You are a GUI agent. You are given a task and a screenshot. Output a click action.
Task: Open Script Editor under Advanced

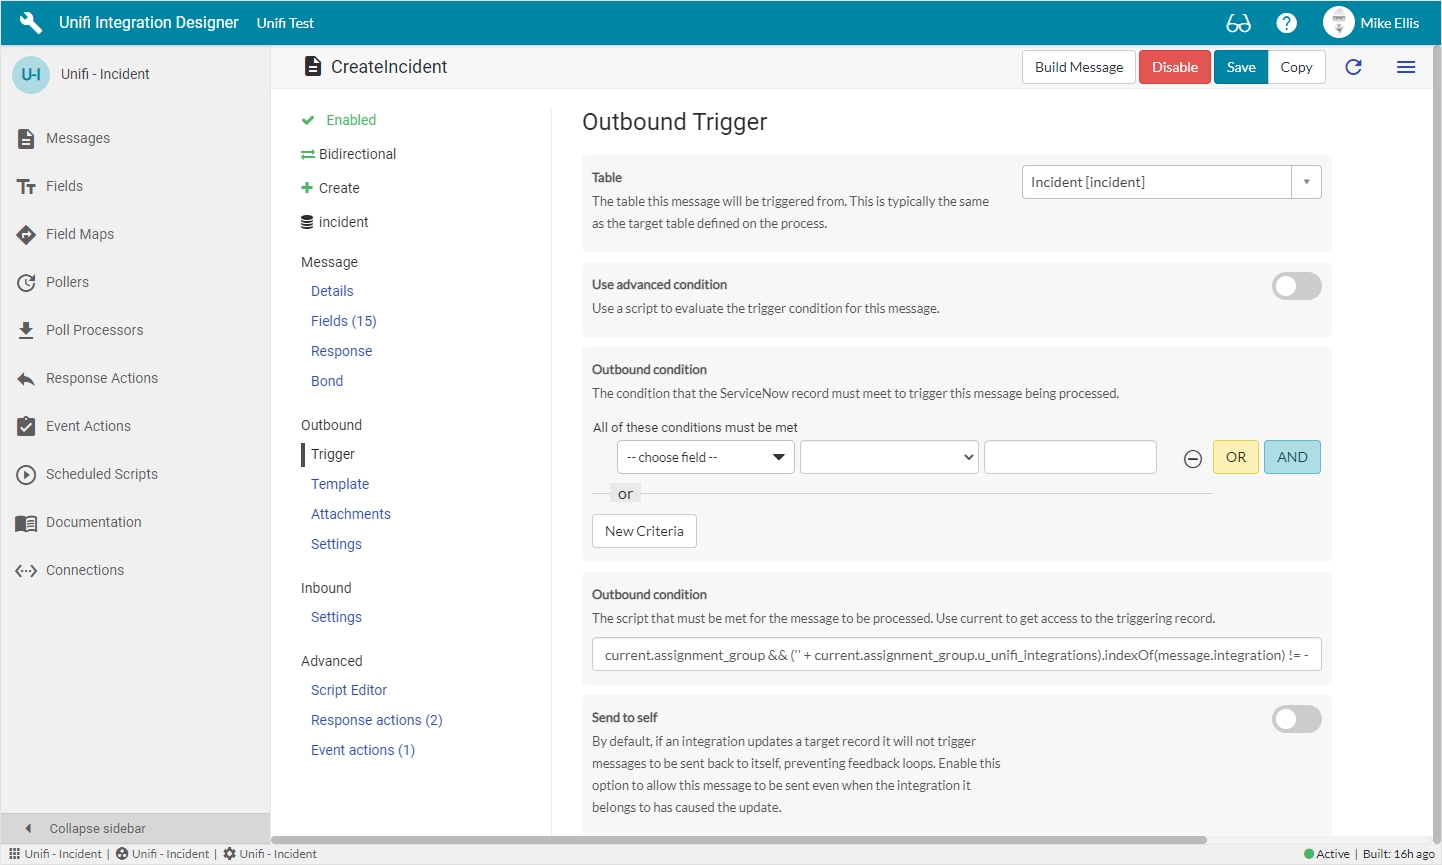(348, 690)
